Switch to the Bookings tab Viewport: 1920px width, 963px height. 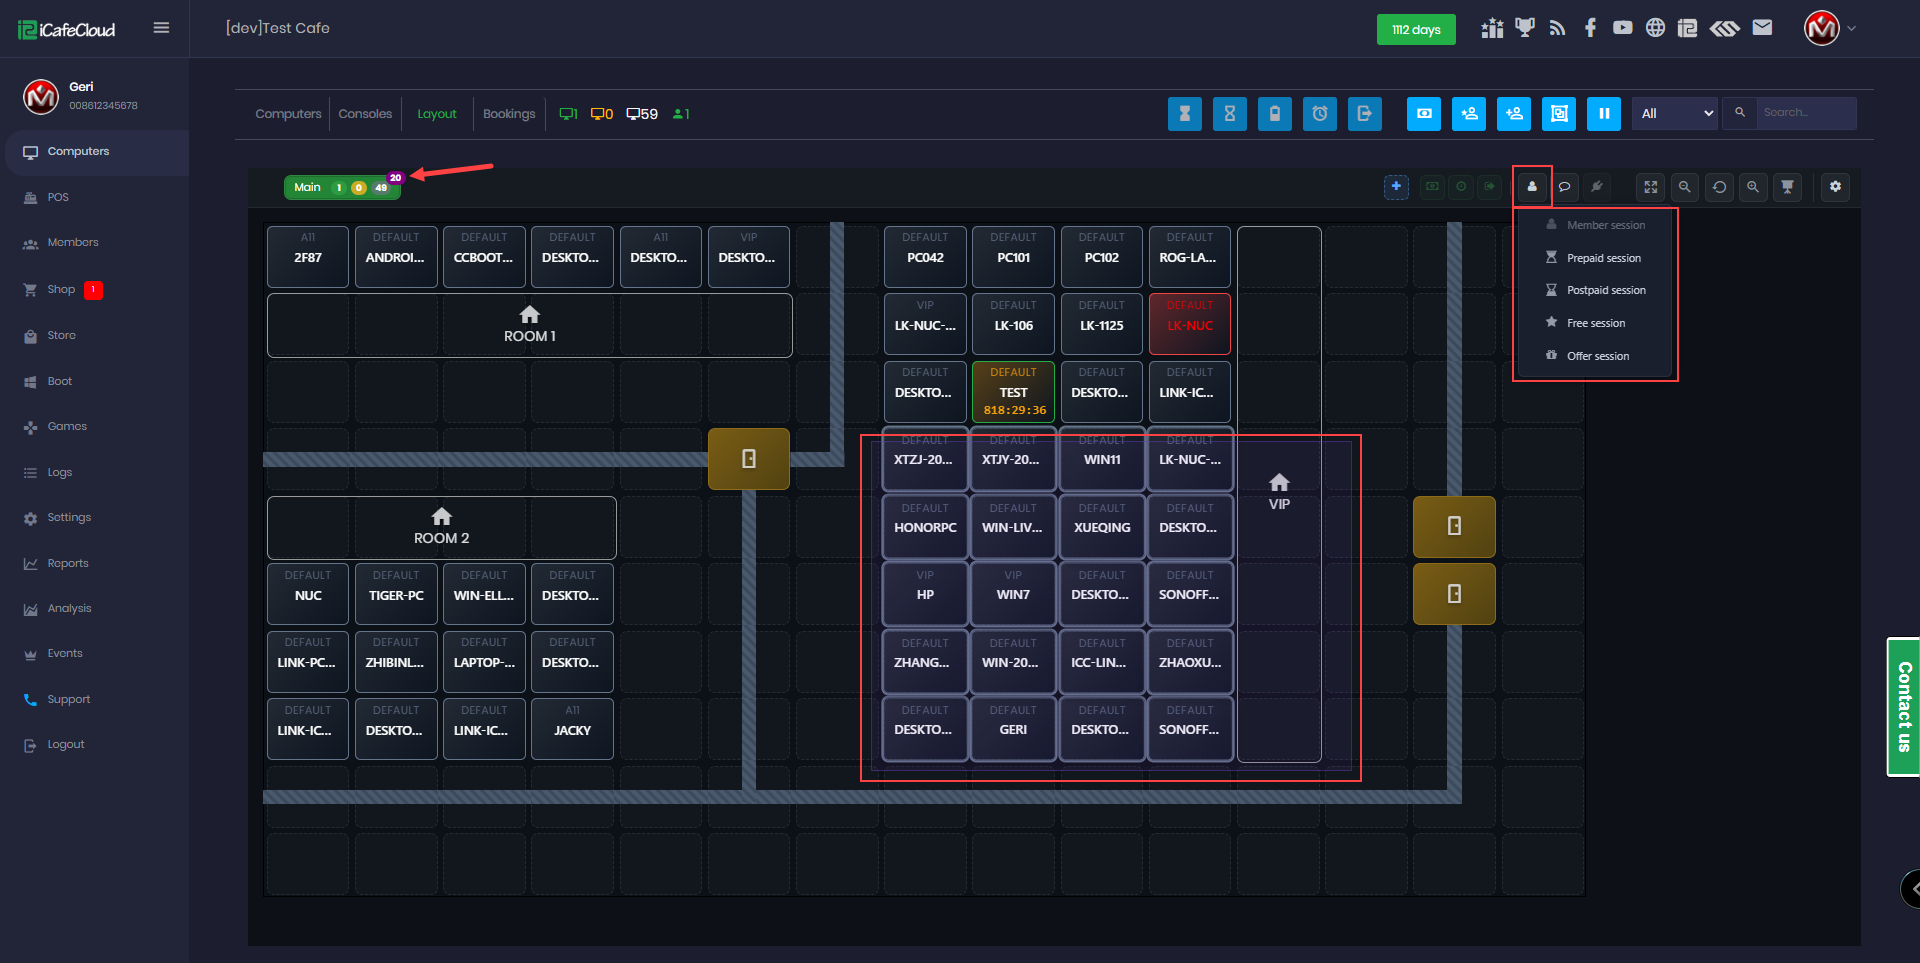[508, 114]
